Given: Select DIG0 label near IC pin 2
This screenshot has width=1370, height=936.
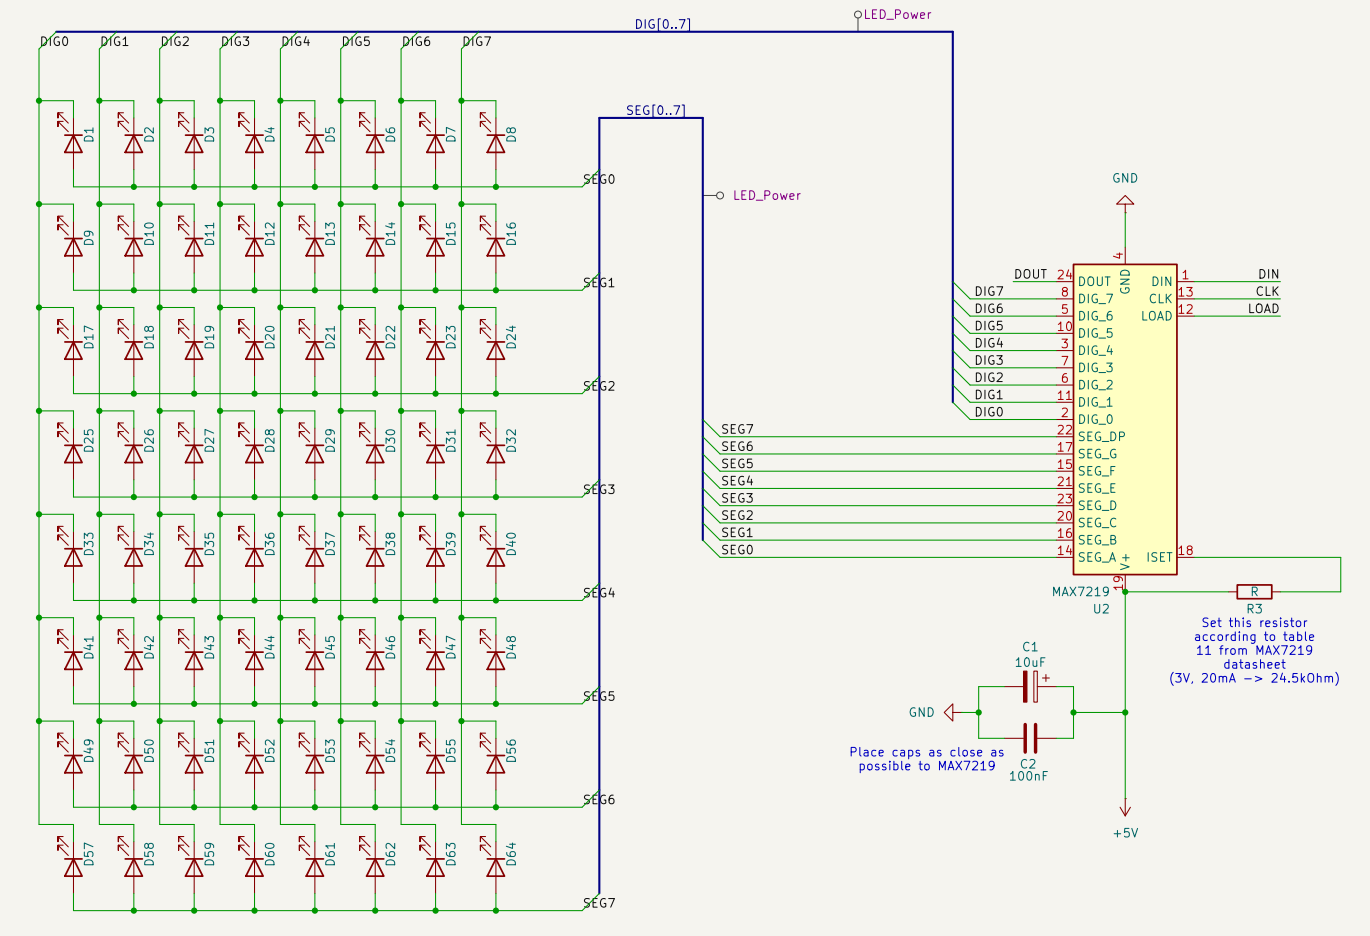Looking at the screenshot, I should 989,412.
